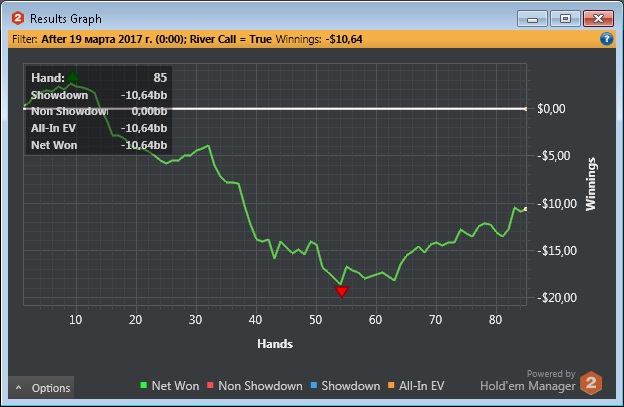Click the Results Graph title bar app icon

point(18,18)
